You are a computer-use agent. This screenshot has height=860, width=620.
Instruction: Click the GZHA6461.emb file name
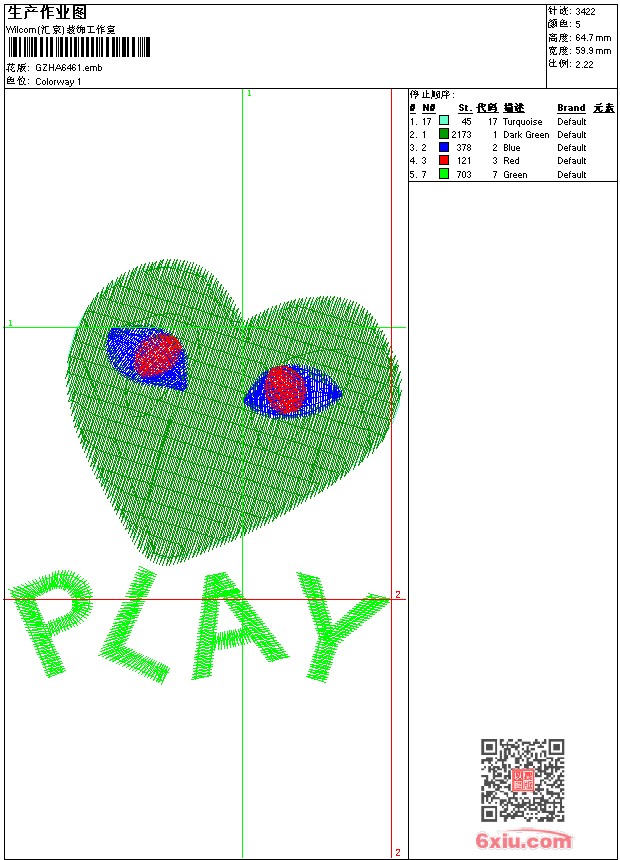(x=68, y=68)
